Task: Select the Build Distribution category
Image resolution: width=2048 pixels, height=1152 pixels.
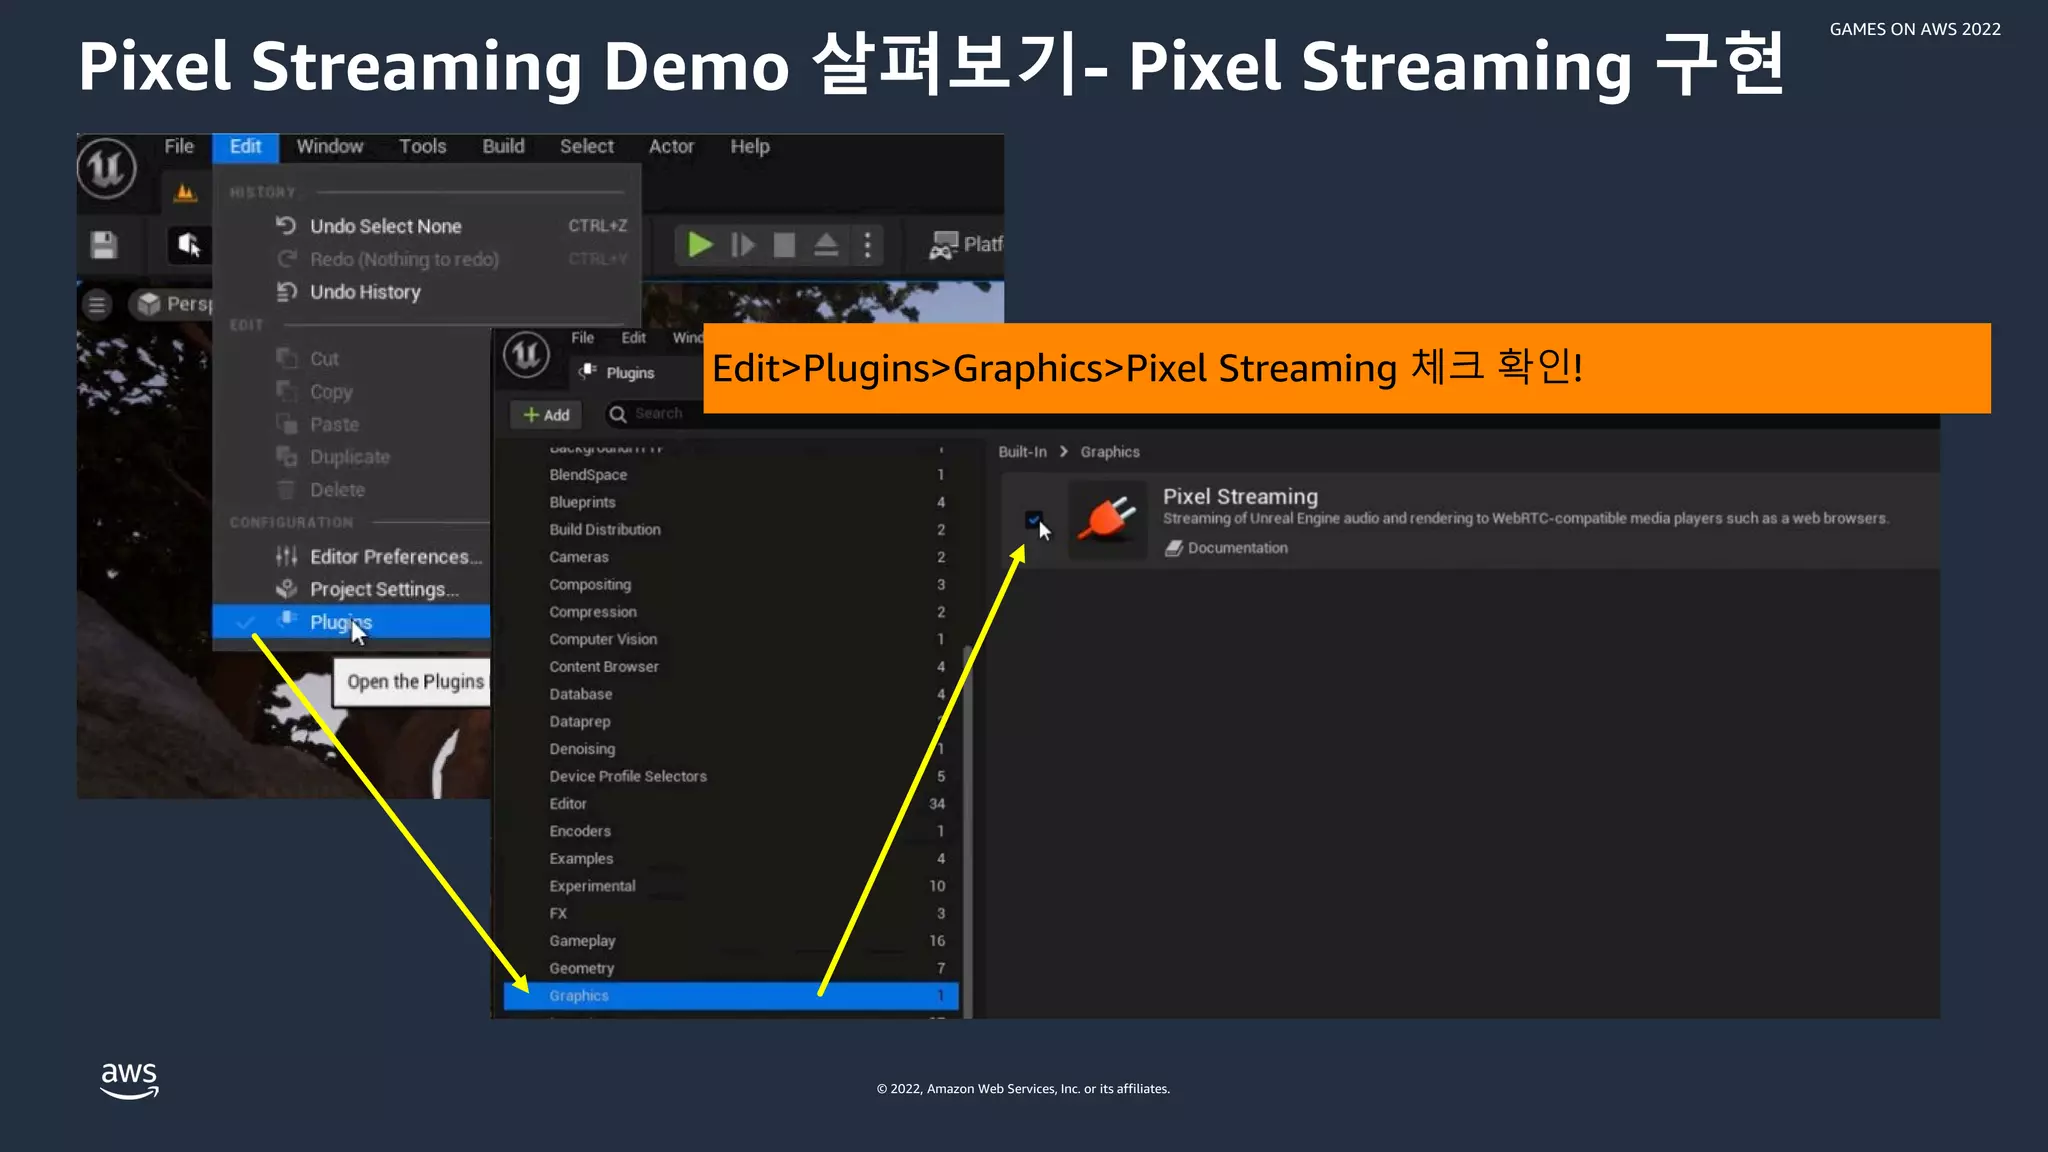Action: coord(730,530)
